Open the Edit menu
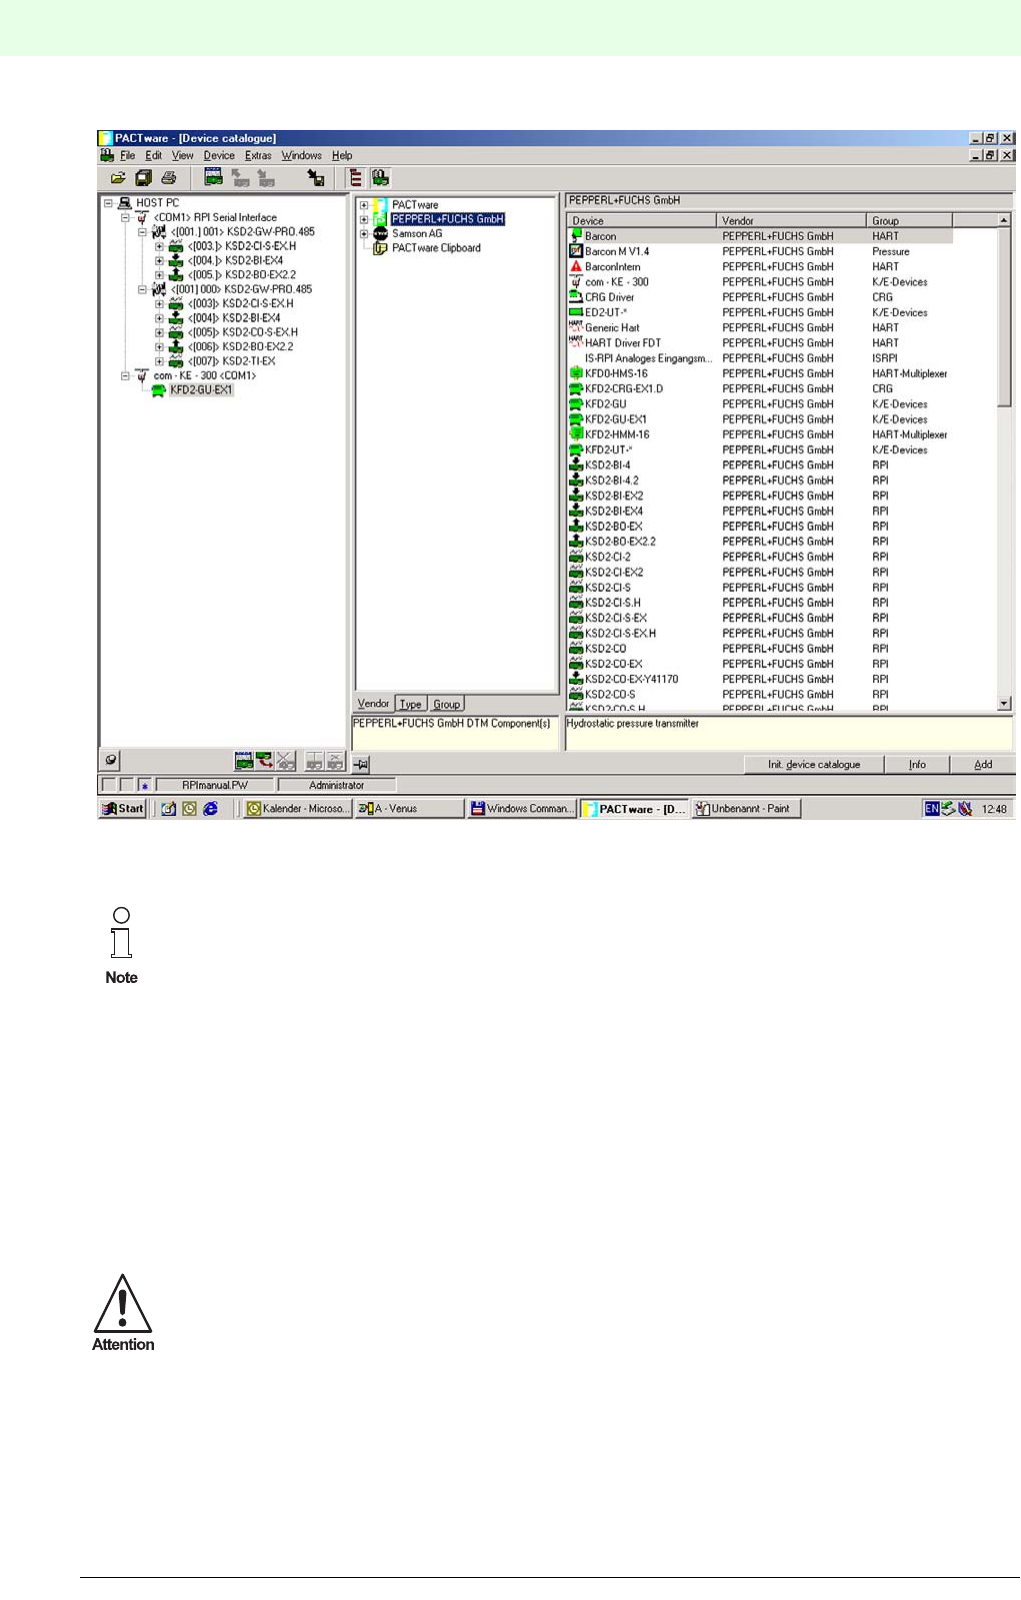1021x1600 pixels. [153, 155]
